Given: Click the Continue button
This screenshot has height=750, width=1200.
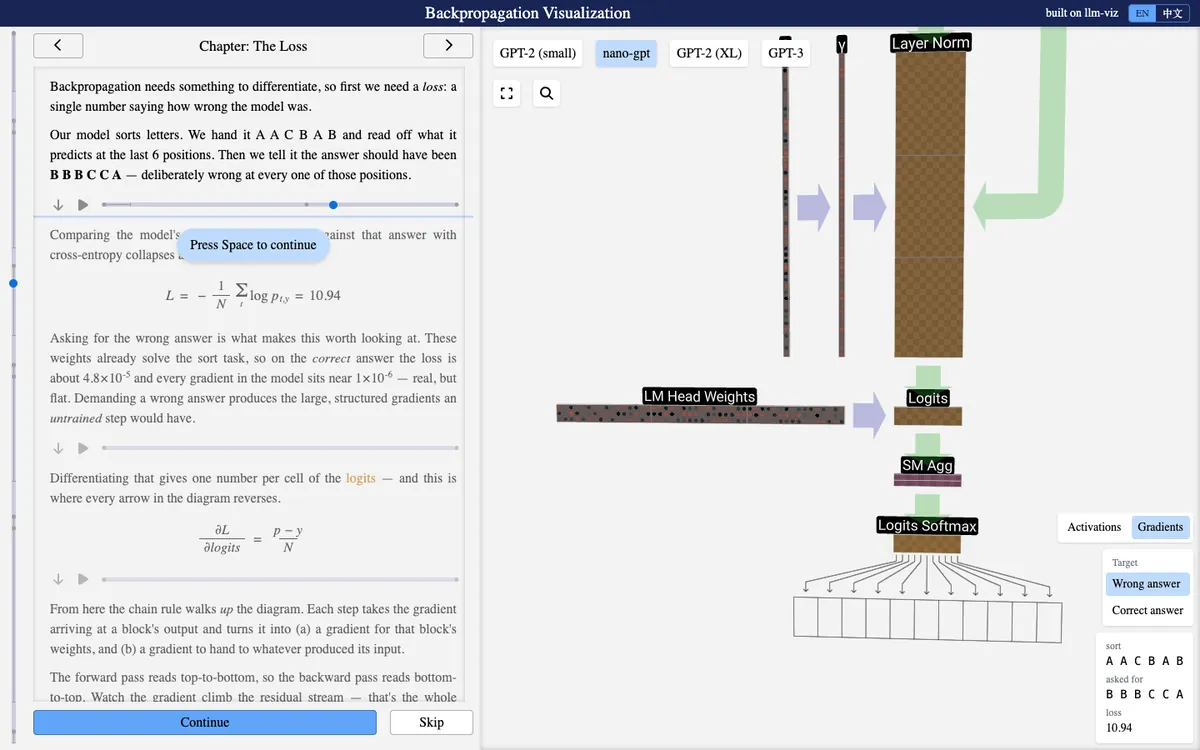Looking at the screenshot, I should (x=205, y=722).
